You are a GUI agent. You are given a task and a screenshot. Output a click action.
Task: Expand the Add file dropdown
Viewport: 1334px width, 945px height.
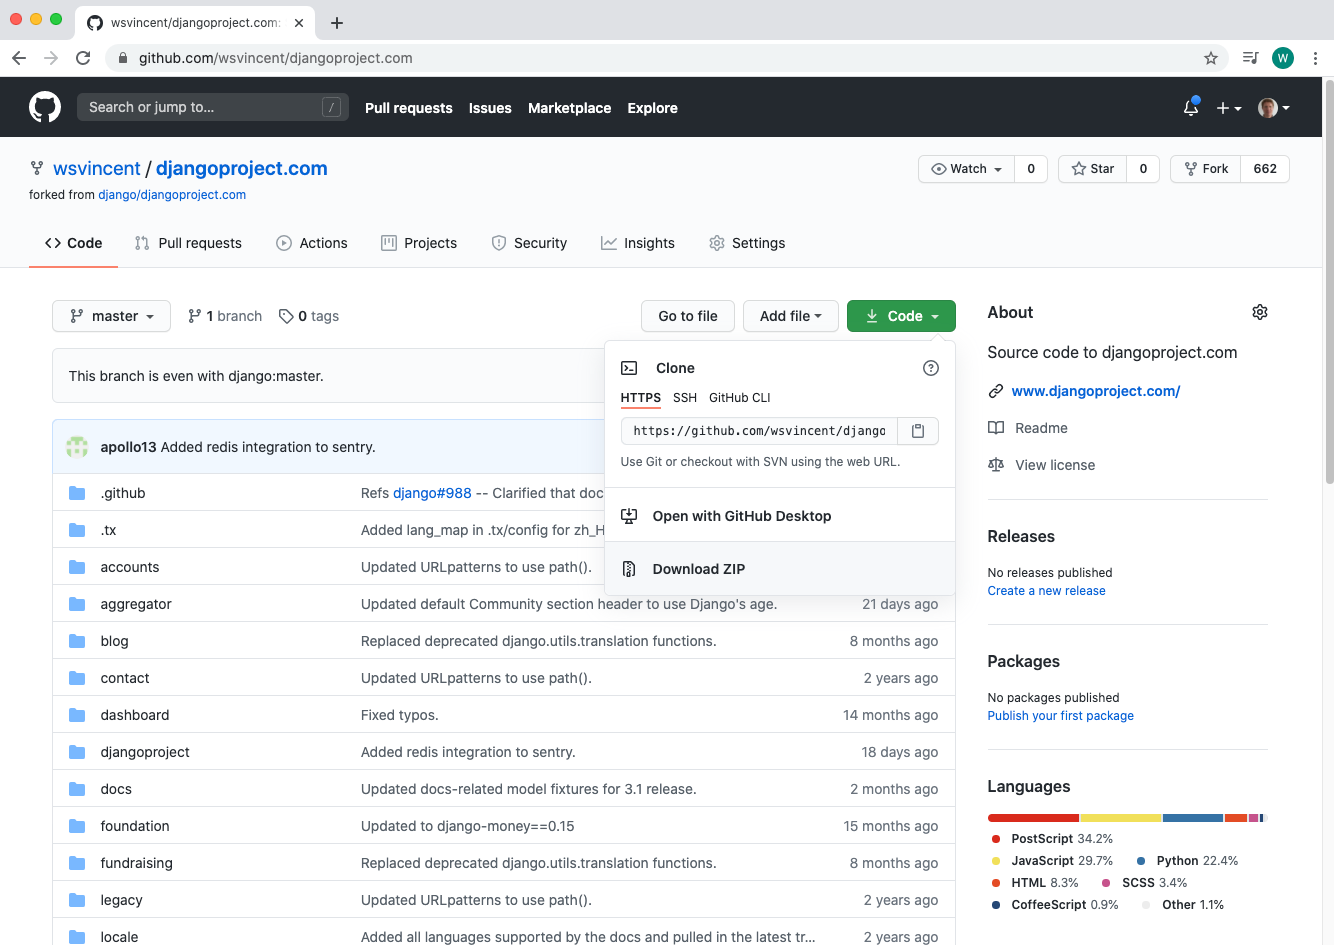coord(790,316)
